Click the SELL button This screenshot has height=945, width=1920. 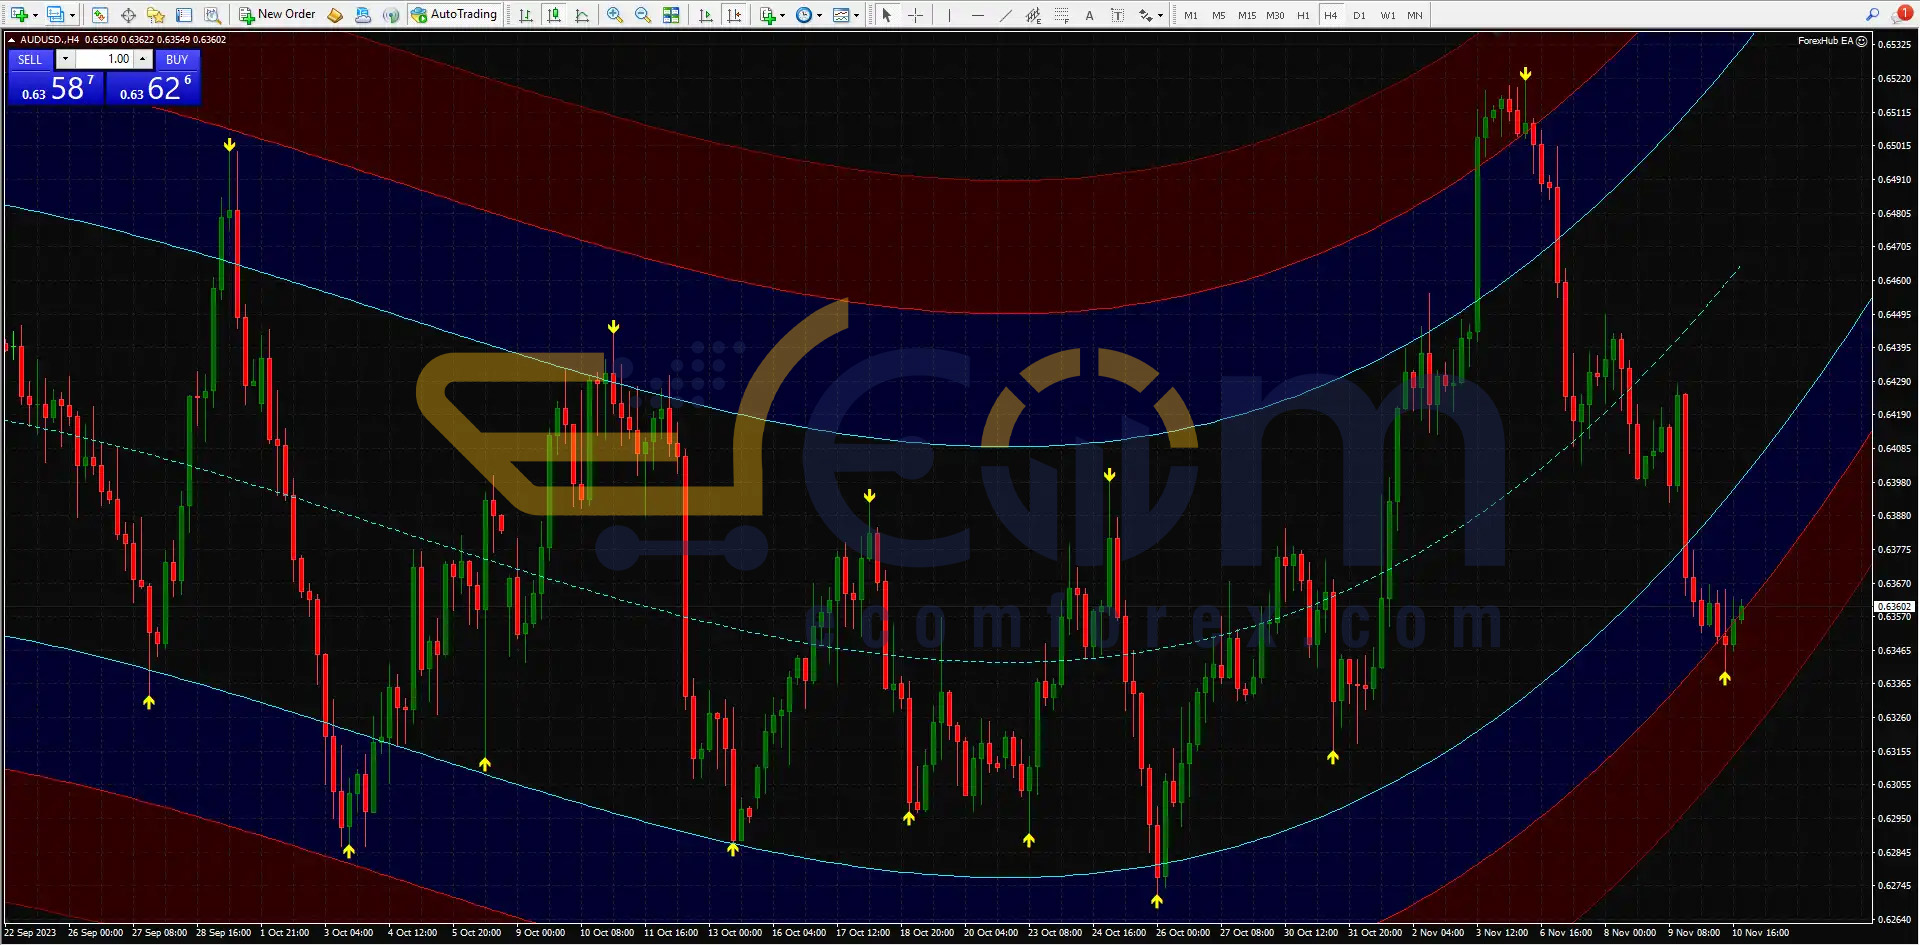[x=30, y=60]
